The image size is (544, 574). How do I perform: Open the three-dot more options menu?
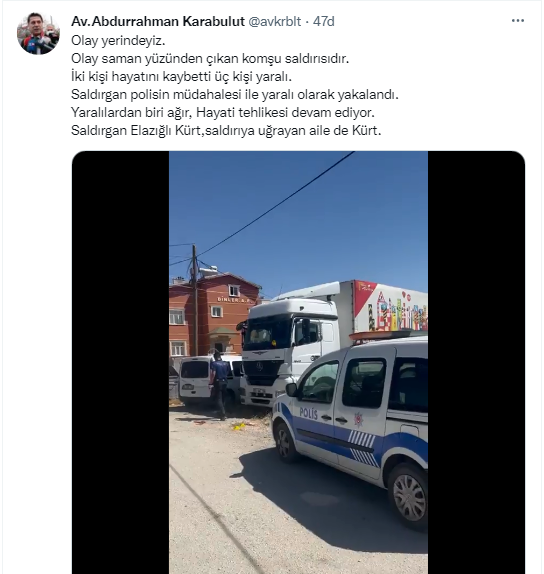517,21
